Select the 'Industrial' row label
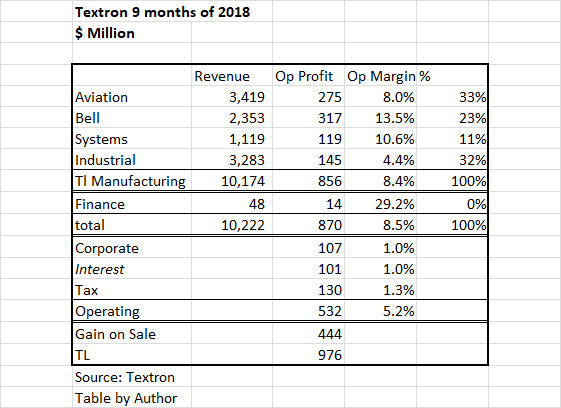Viewport: 561px width, 408px height. (x=132, y=160)
